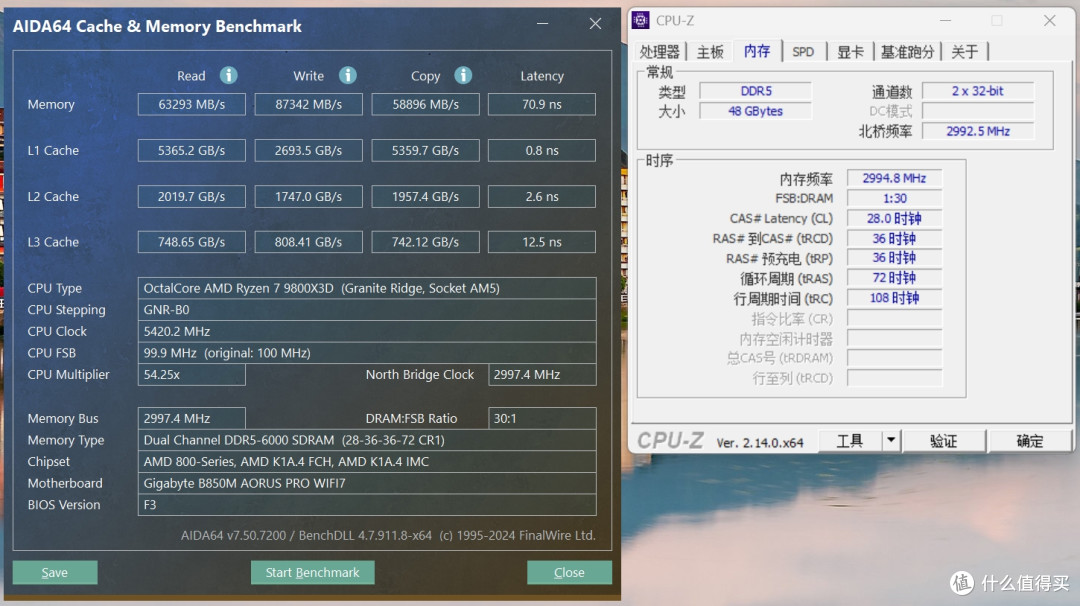Click the CPU Clock field 5420.2 MHz
Viewport: 1080px width, 606px height.
click(x=367, y=331)
